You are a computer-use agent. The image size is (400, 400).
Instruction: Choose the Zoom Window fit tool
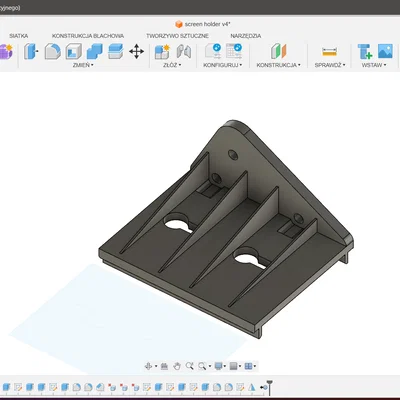coord(202,366)
